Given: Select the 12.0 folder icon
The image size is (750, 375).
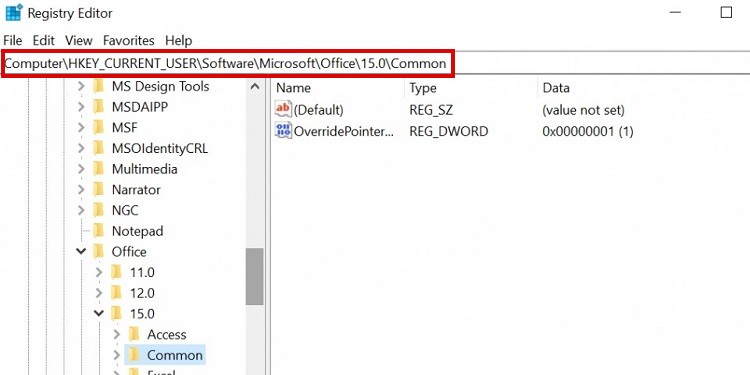Looking at the screenshot, I should [x=116, y=293].
